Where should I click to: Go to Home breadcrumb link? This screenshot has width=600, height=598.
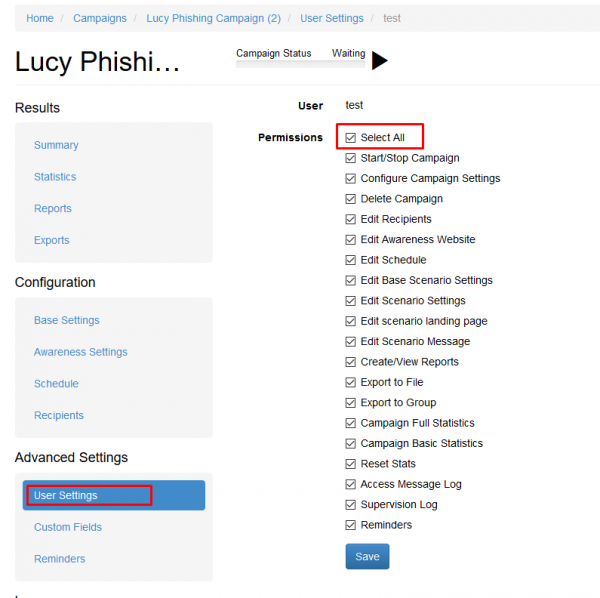pyautogui.click(x=40, y=18)
